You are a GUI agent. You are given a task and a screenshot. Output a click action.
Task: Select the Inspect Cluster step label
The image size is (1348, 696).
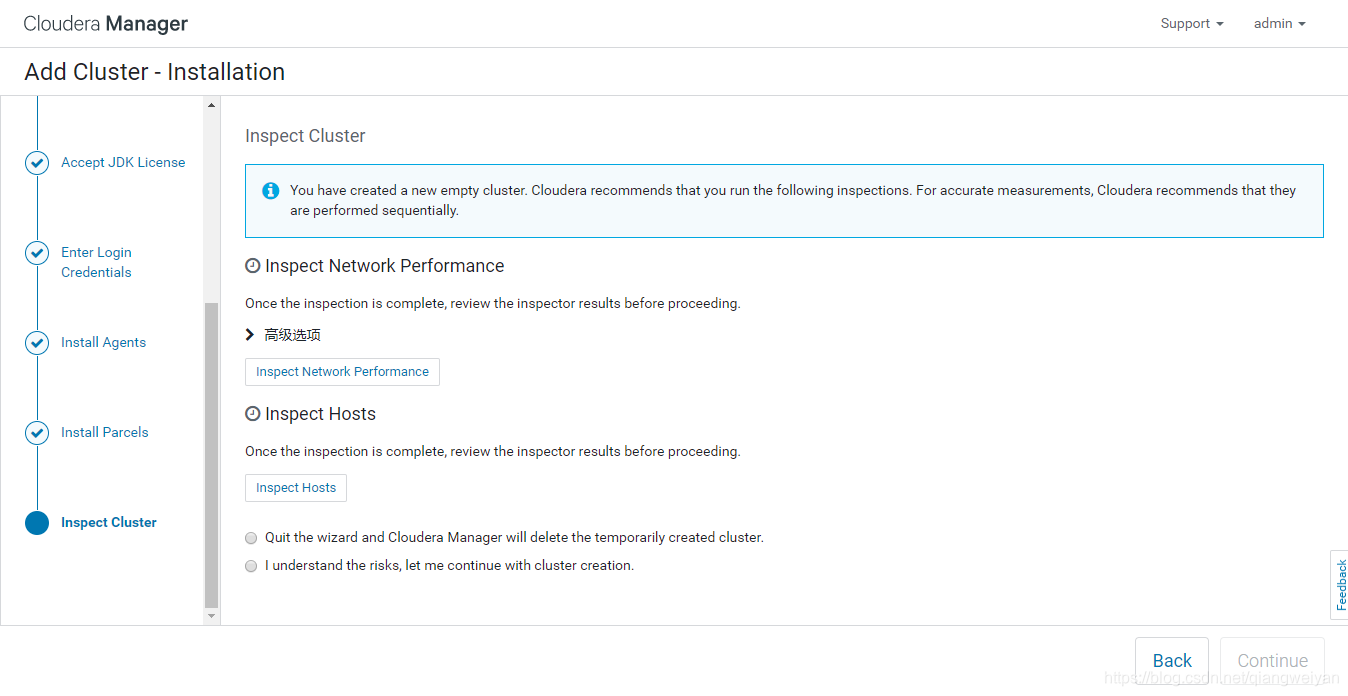pyautogui.click(x=109, y=522)
